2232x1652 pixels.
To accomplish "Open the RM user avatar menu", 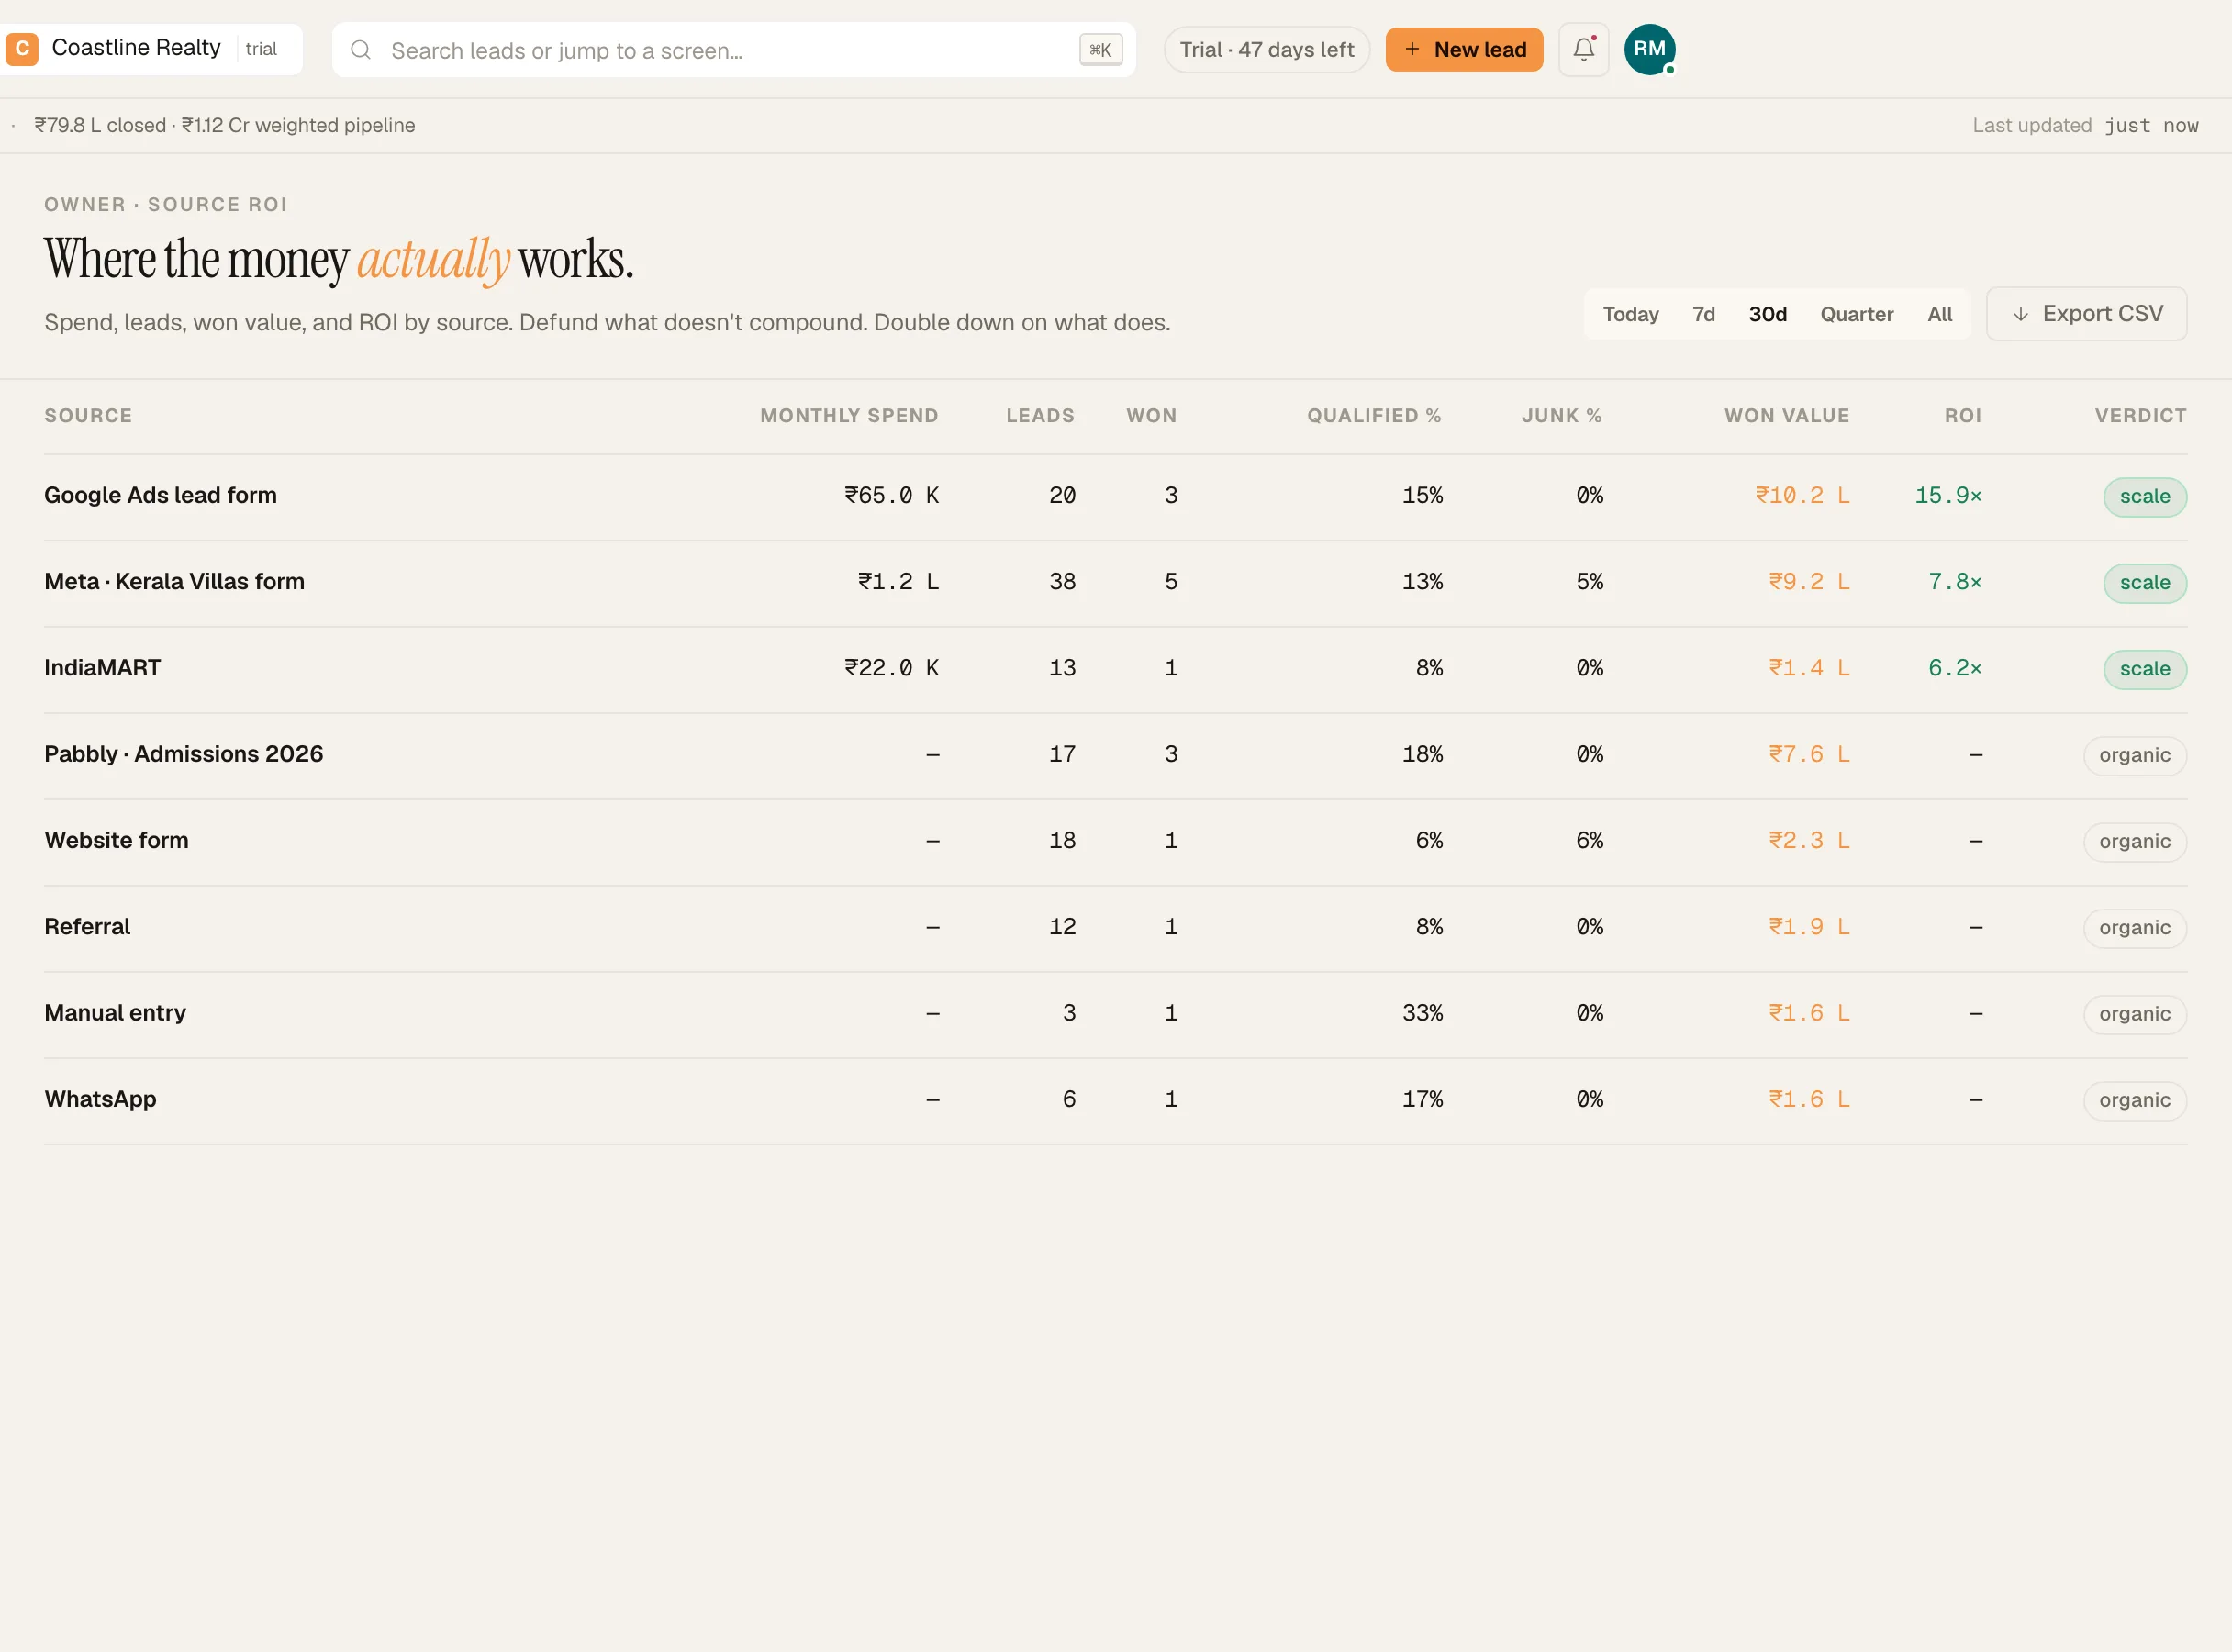I will point(1649,49).
